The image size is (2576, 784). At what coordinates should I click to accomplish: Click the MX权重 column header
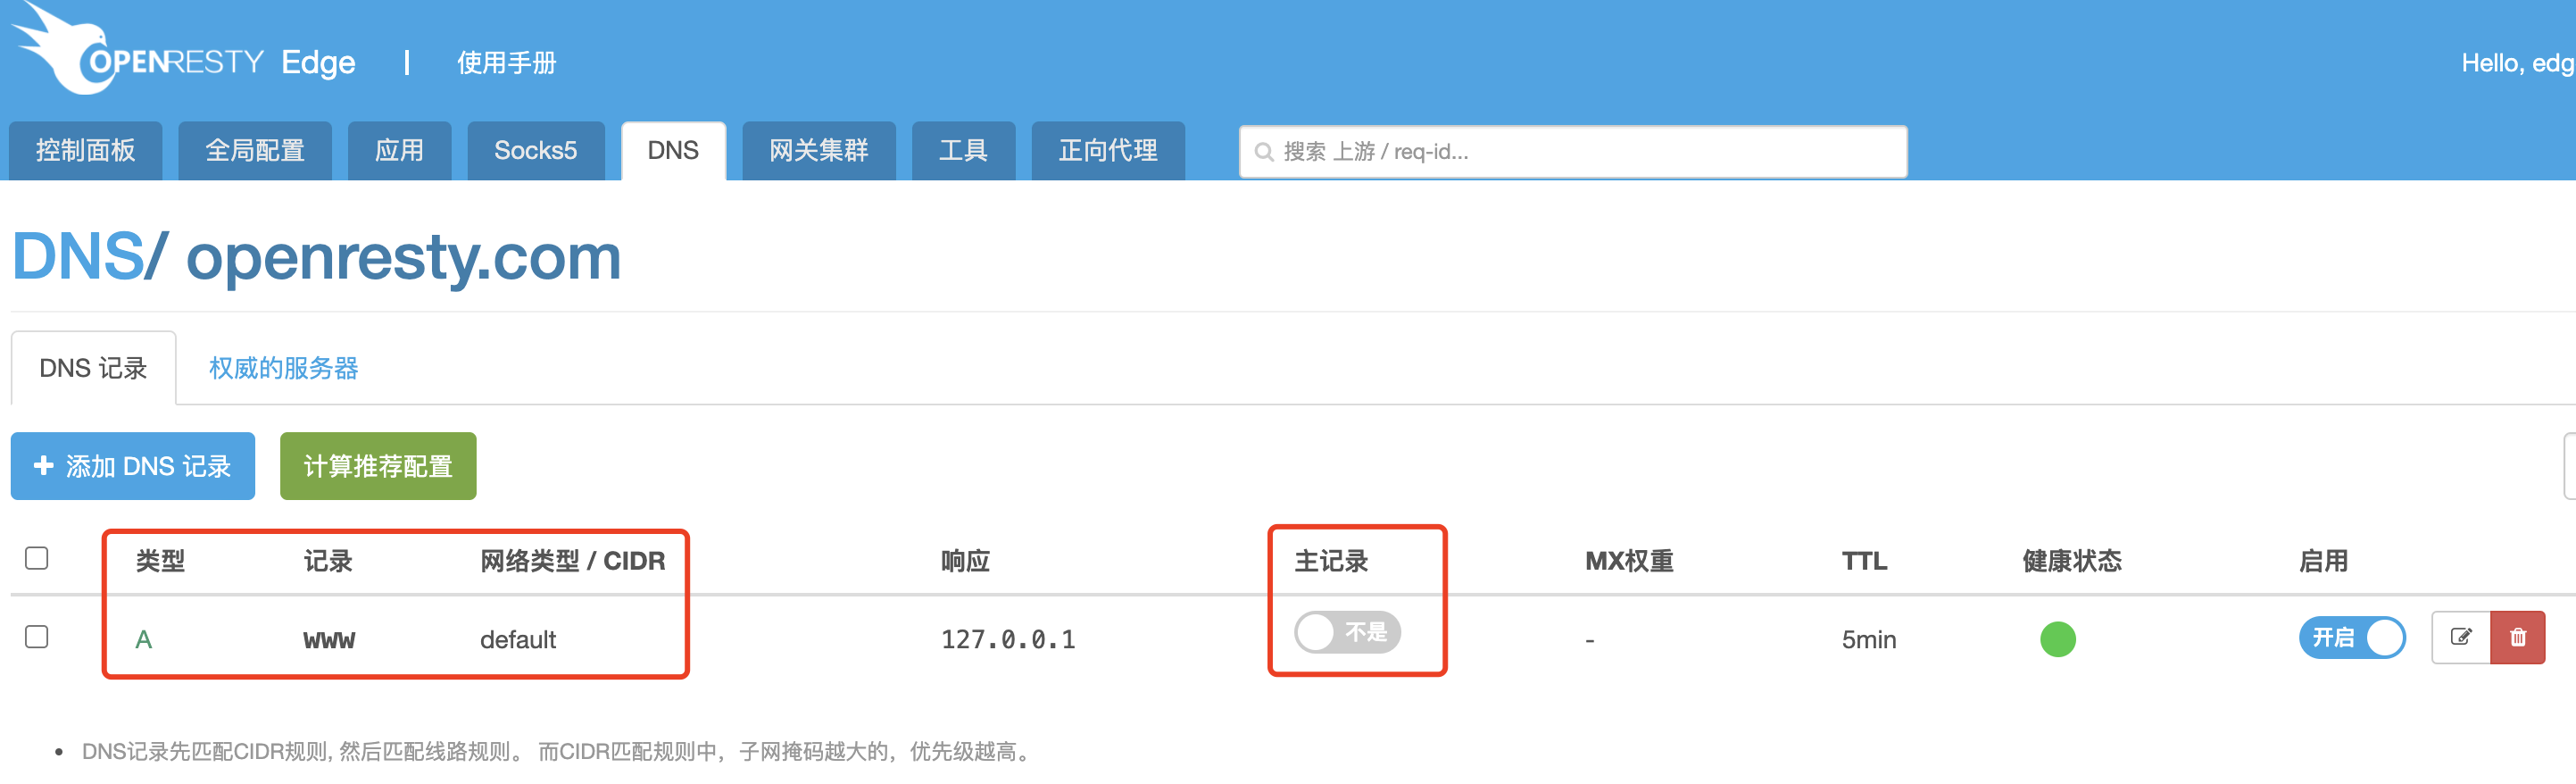point(1630,561)
